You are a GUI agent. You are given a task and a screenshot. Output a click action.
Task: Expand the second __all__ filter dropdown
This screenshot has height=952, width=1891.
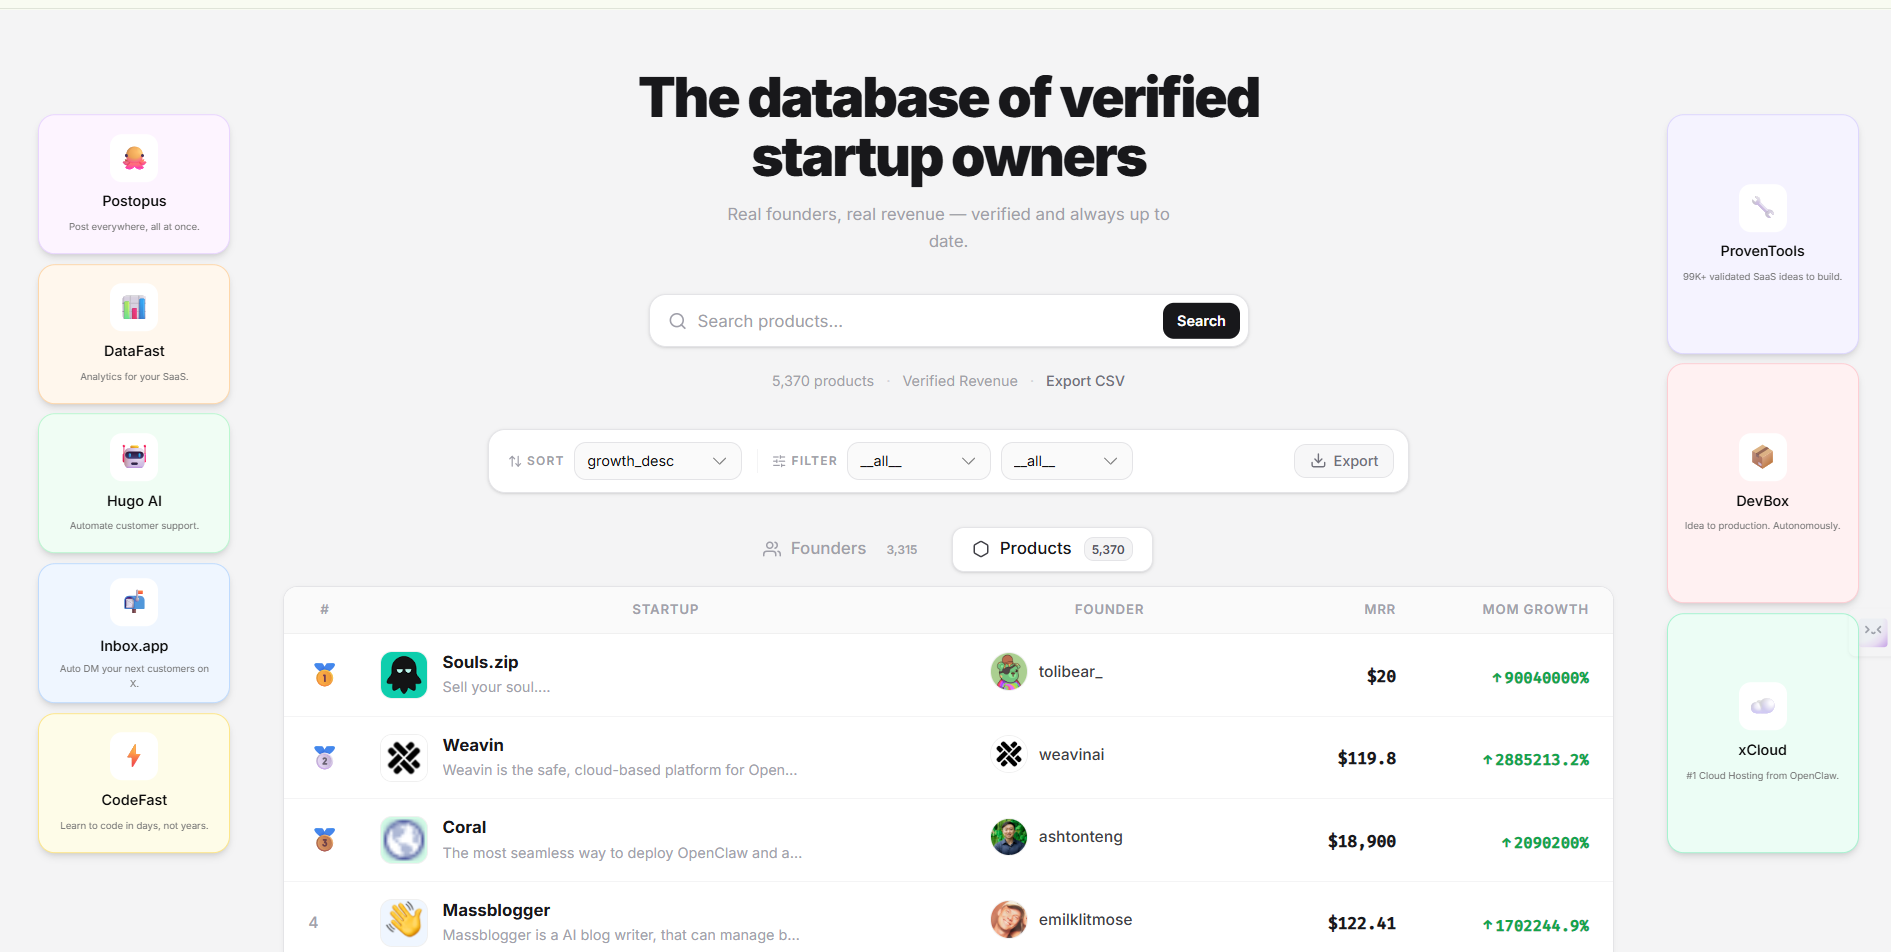pyautogui.click(x=1066, y=461)
